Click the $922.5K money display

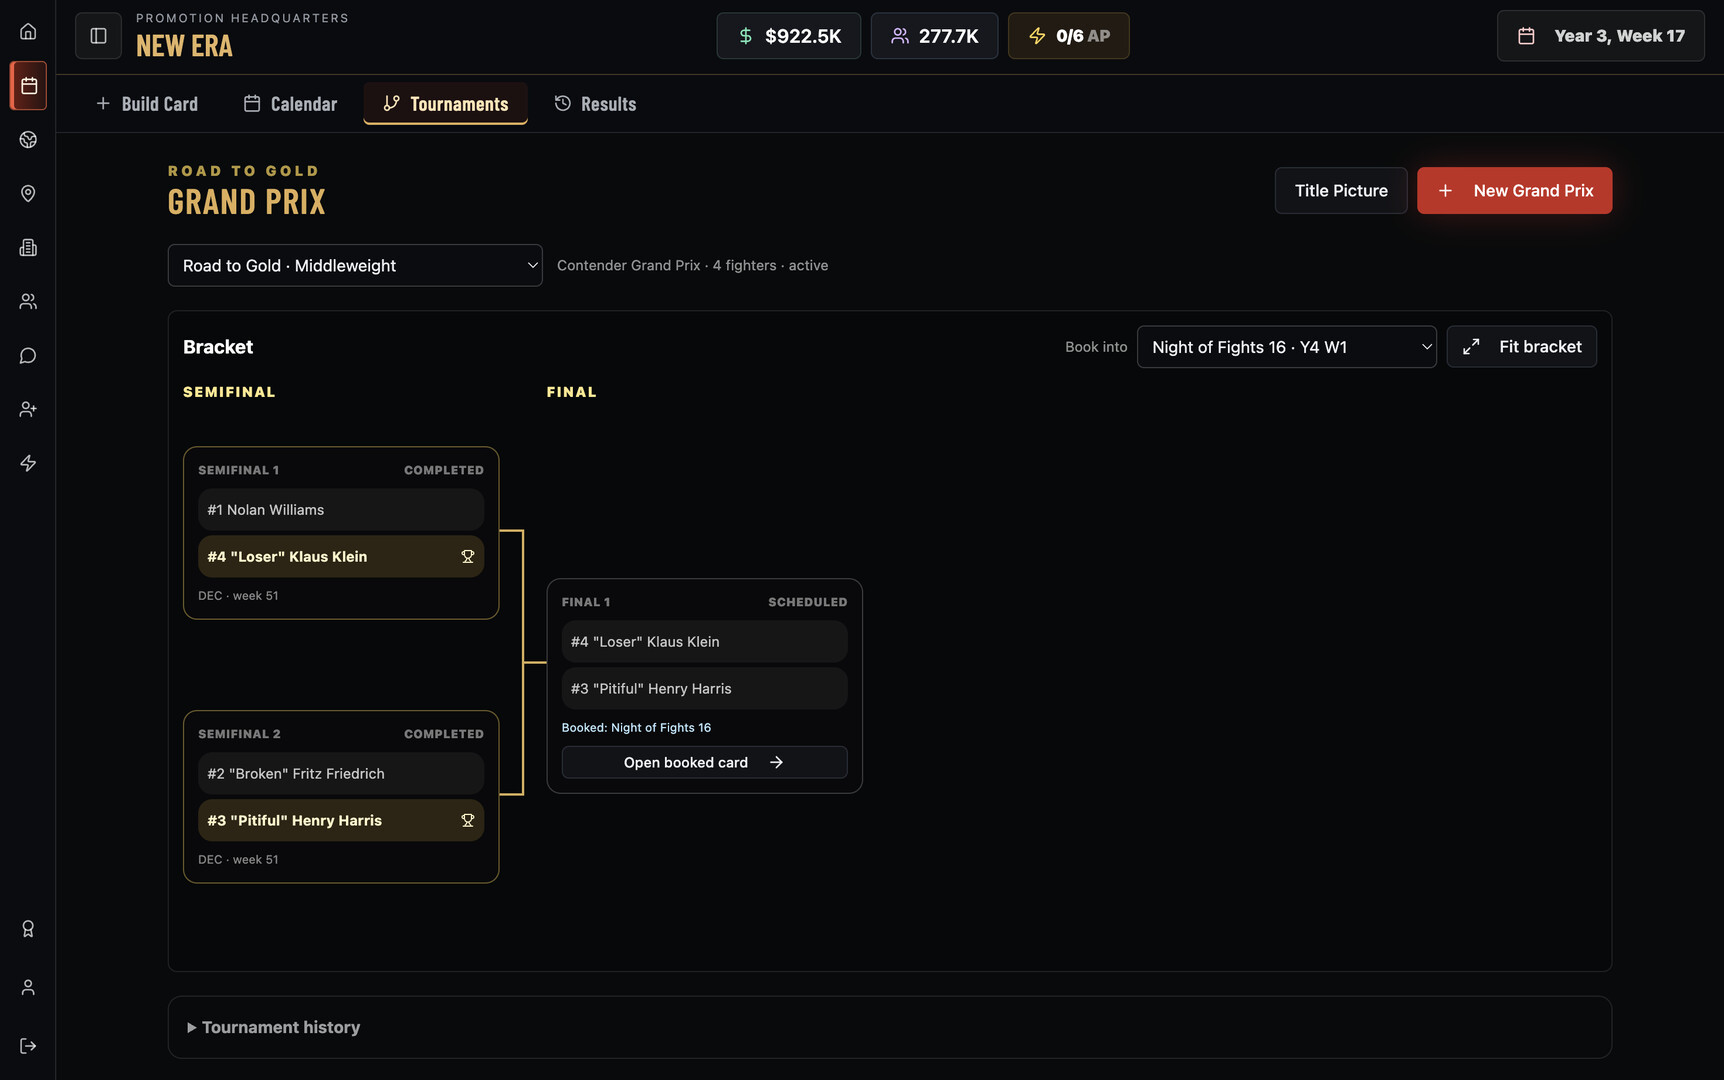788,36
